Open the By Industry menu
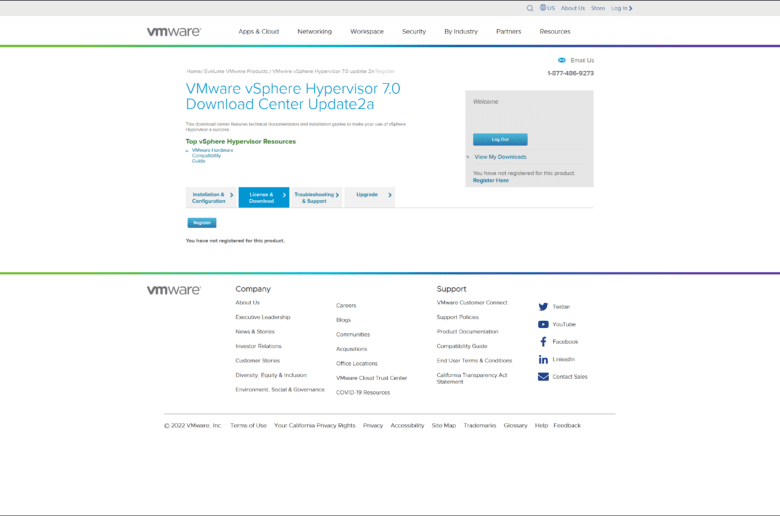The image size is (780, 516). [461, 31]
